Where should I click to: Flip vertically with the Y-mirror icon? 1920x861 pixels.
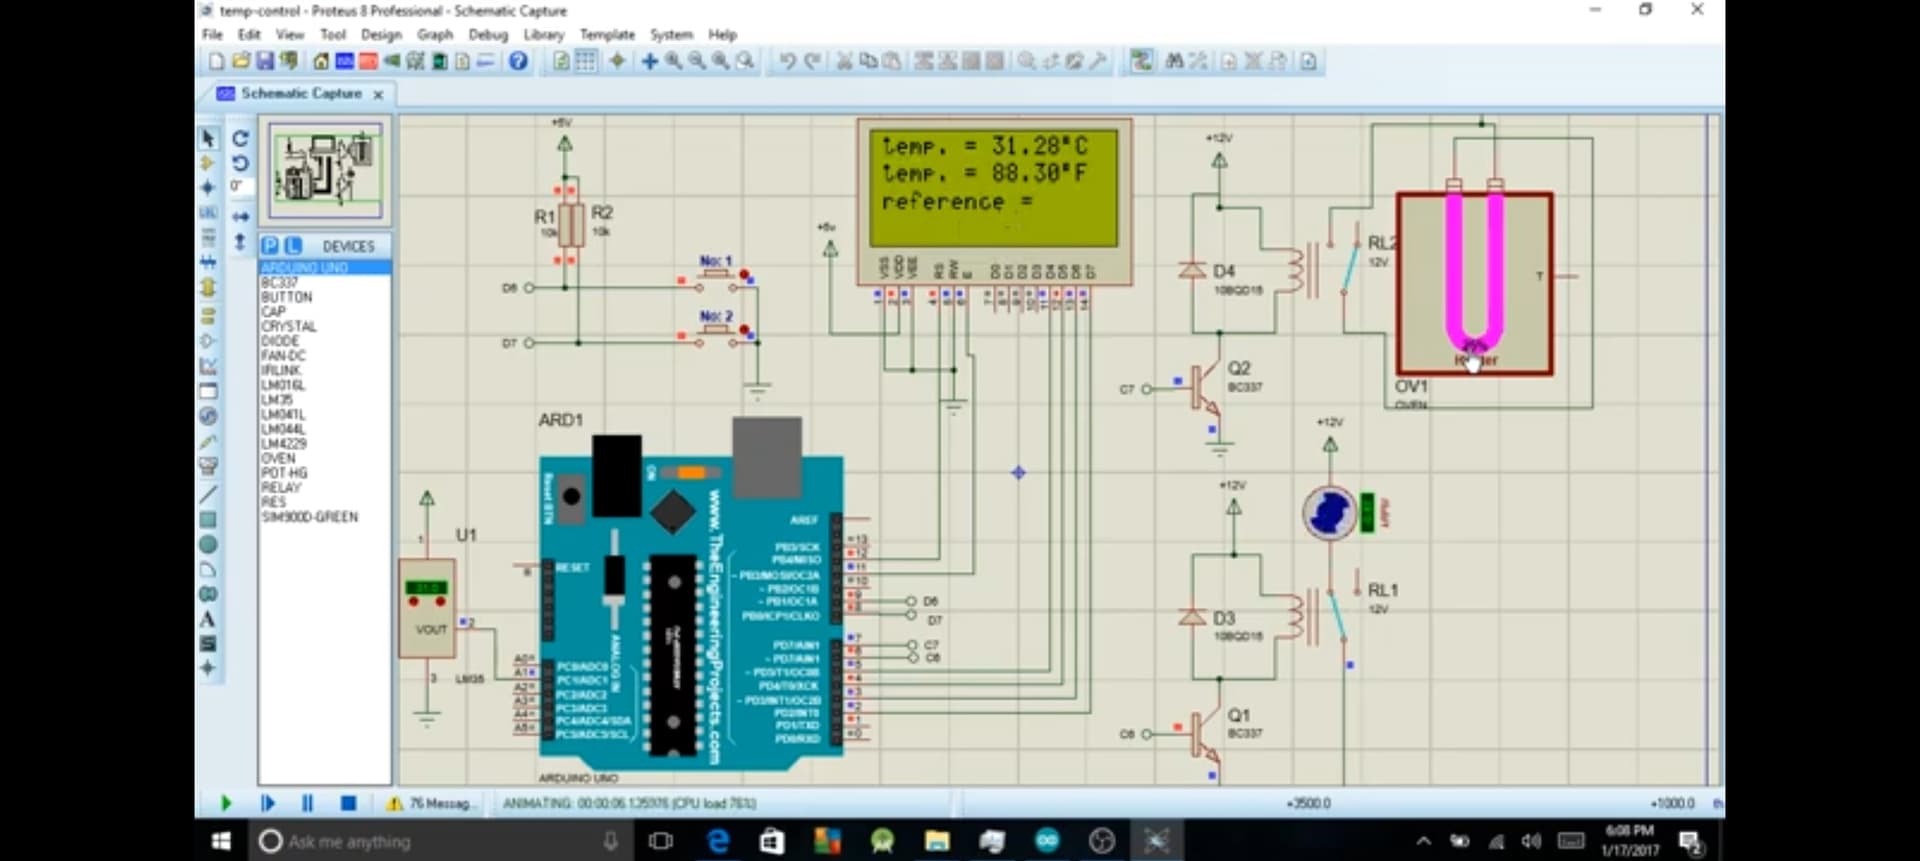pos(240,242)
